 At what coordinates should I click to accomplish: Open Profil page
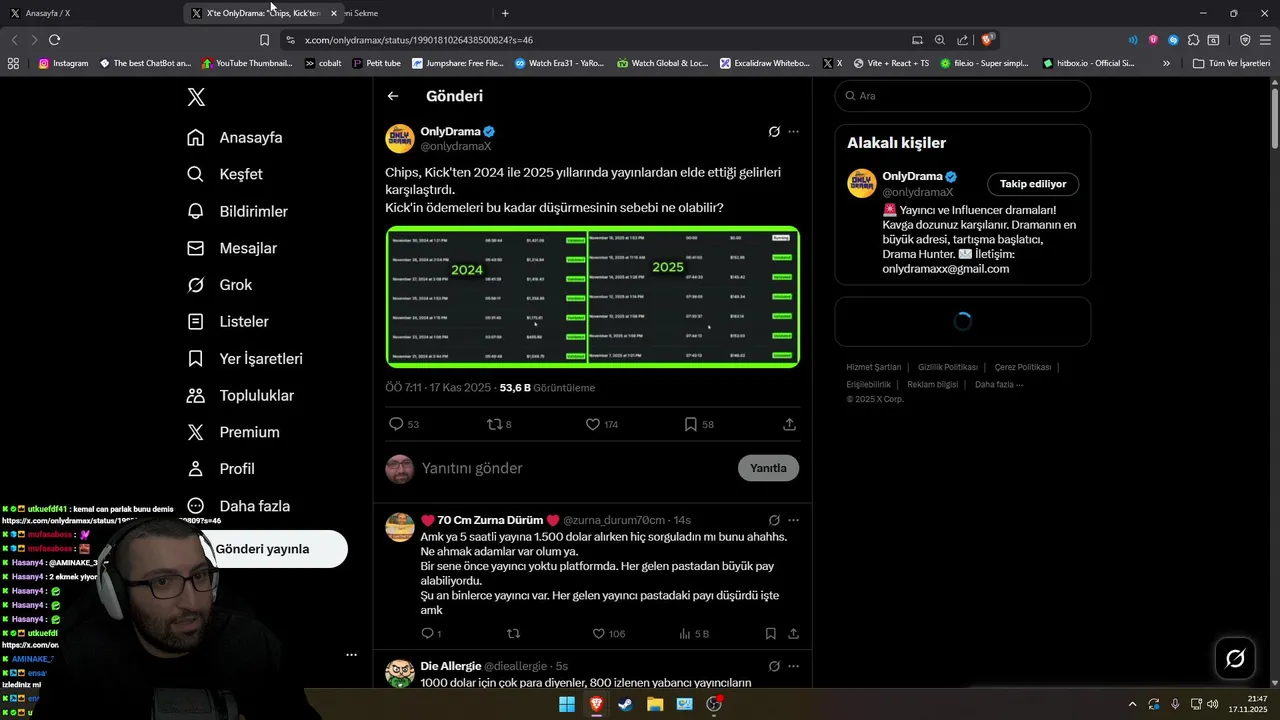point(221,469)
